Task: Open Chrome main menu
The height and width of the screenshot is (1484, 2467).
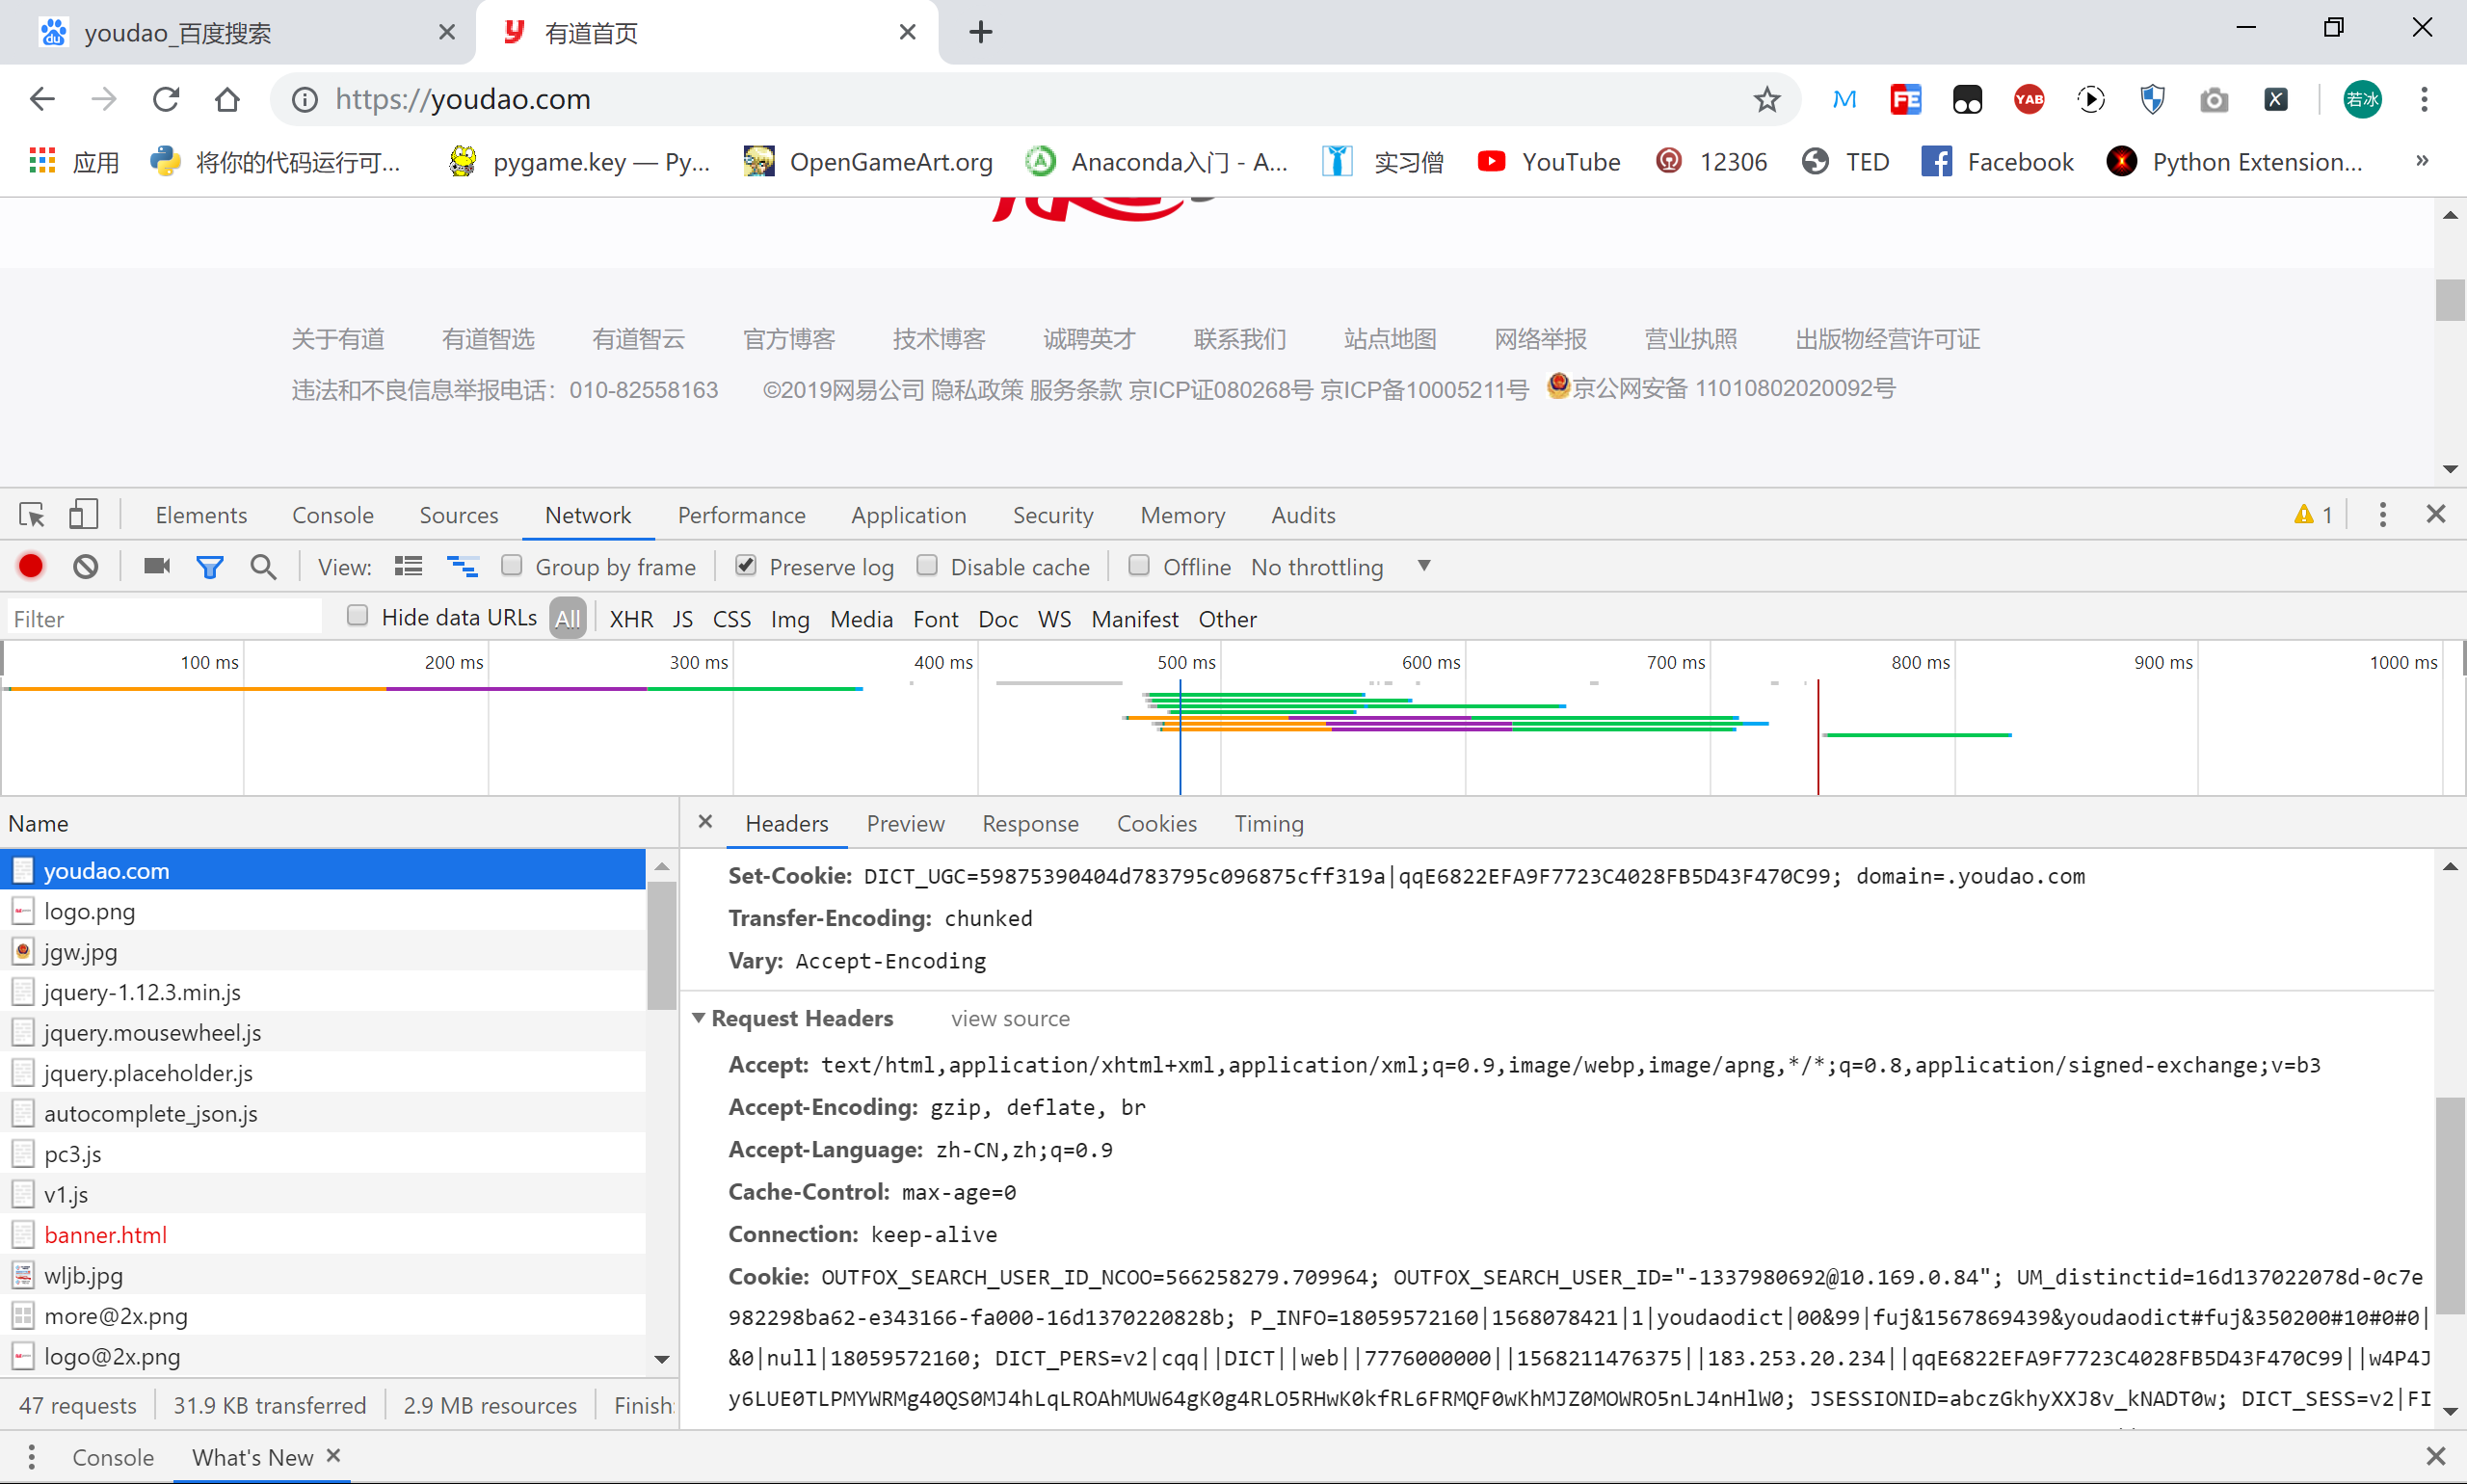Action: [2424, 99]
